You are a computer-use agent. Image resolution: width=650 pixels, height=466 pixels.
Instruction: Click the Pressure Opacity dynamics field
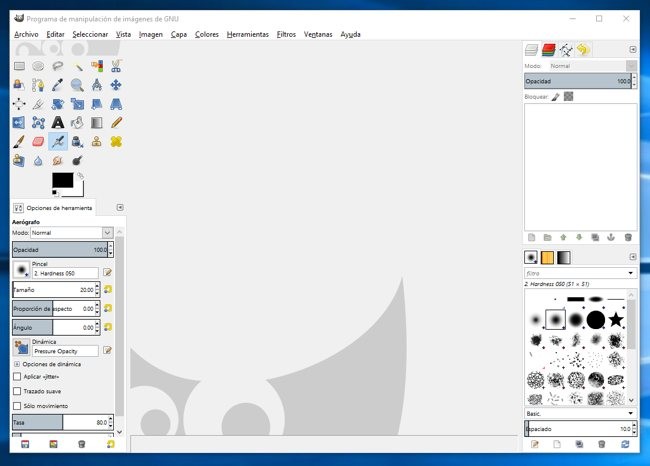point(65,352)
